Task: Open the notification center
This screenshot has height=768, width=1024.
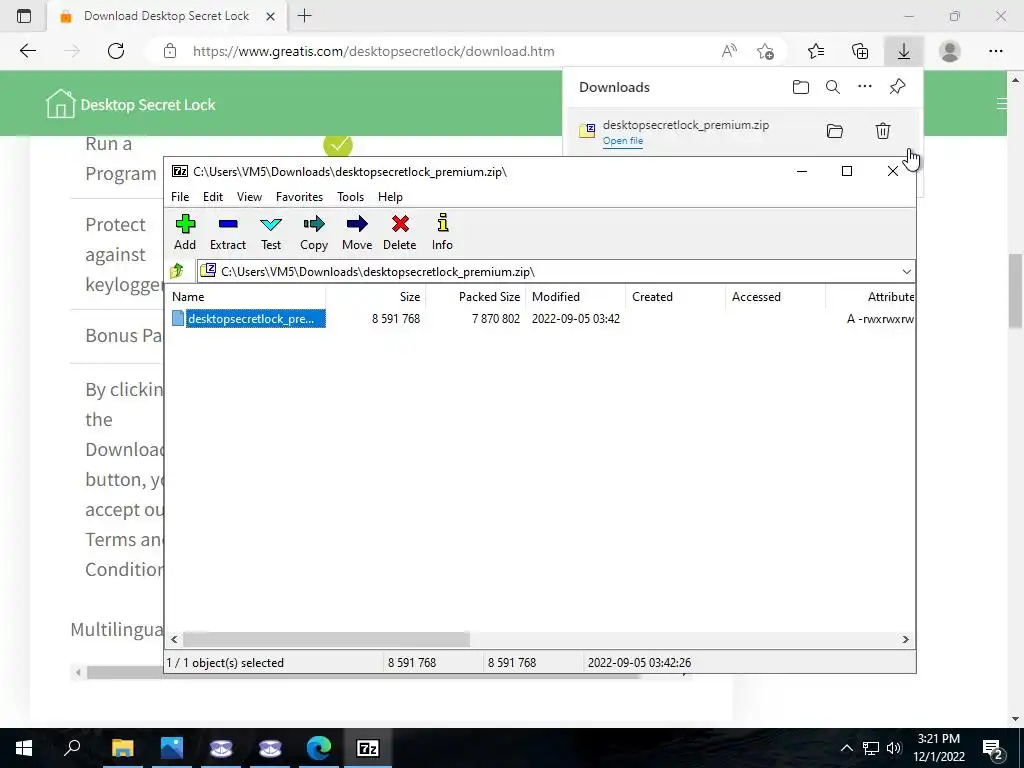Action: (x=993, y=748)
